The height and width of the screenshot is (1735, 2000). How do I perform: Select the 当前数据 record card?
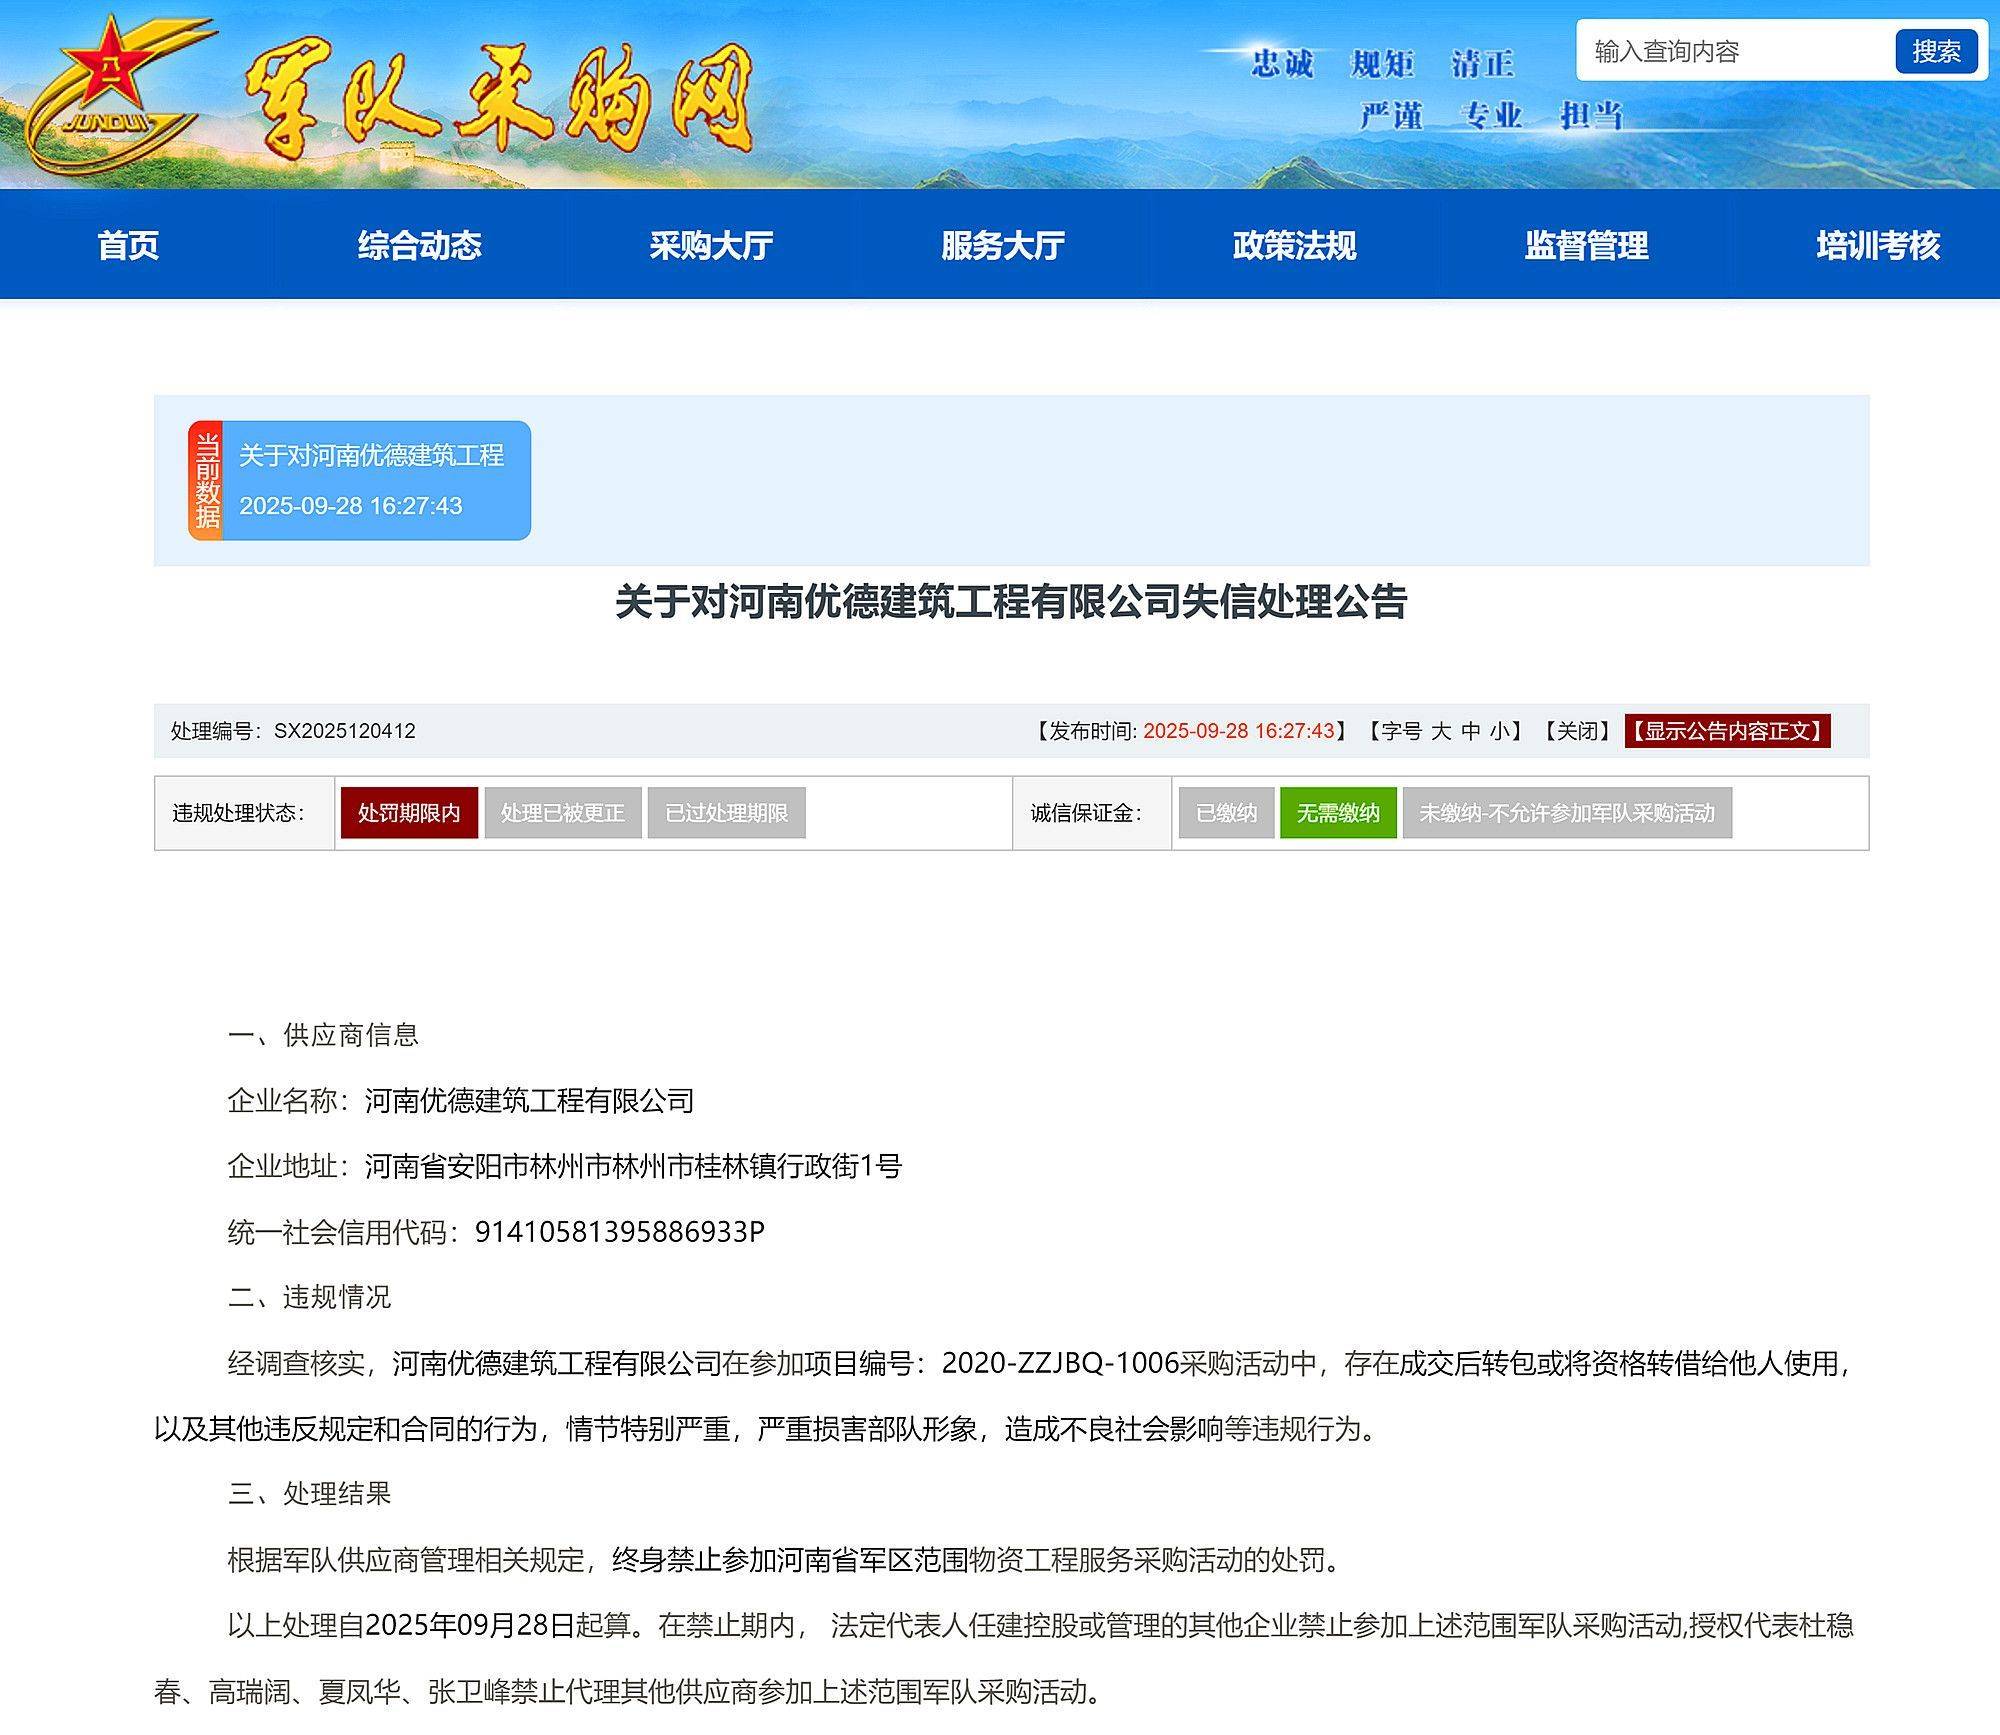[x=360, y=481]
